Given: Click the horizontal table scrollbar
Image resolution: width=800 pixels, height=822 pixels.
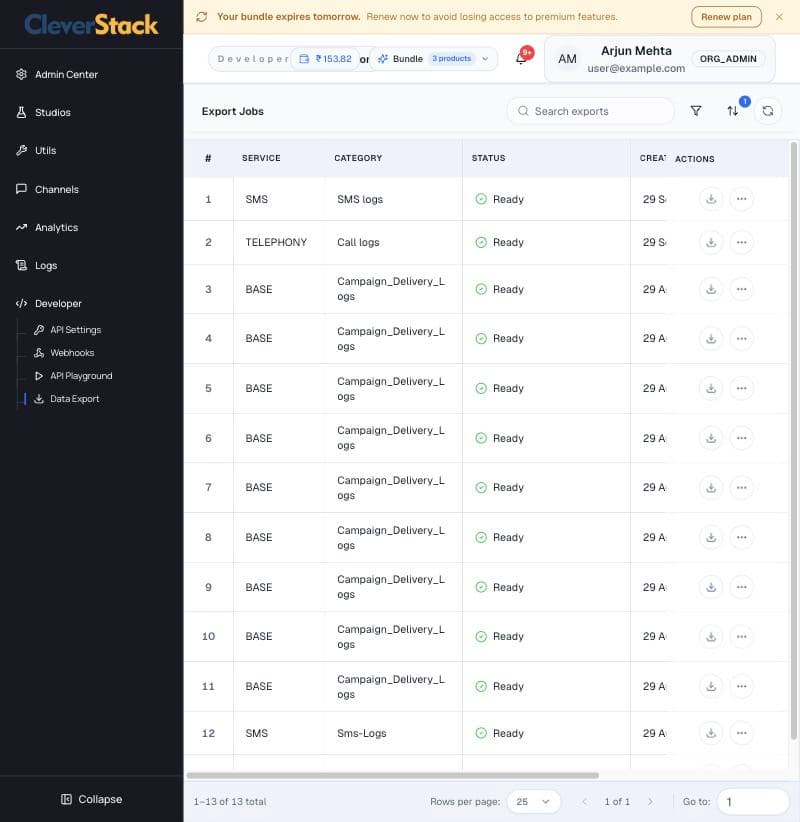Looking at the screenshot, I should pos(393,775).
